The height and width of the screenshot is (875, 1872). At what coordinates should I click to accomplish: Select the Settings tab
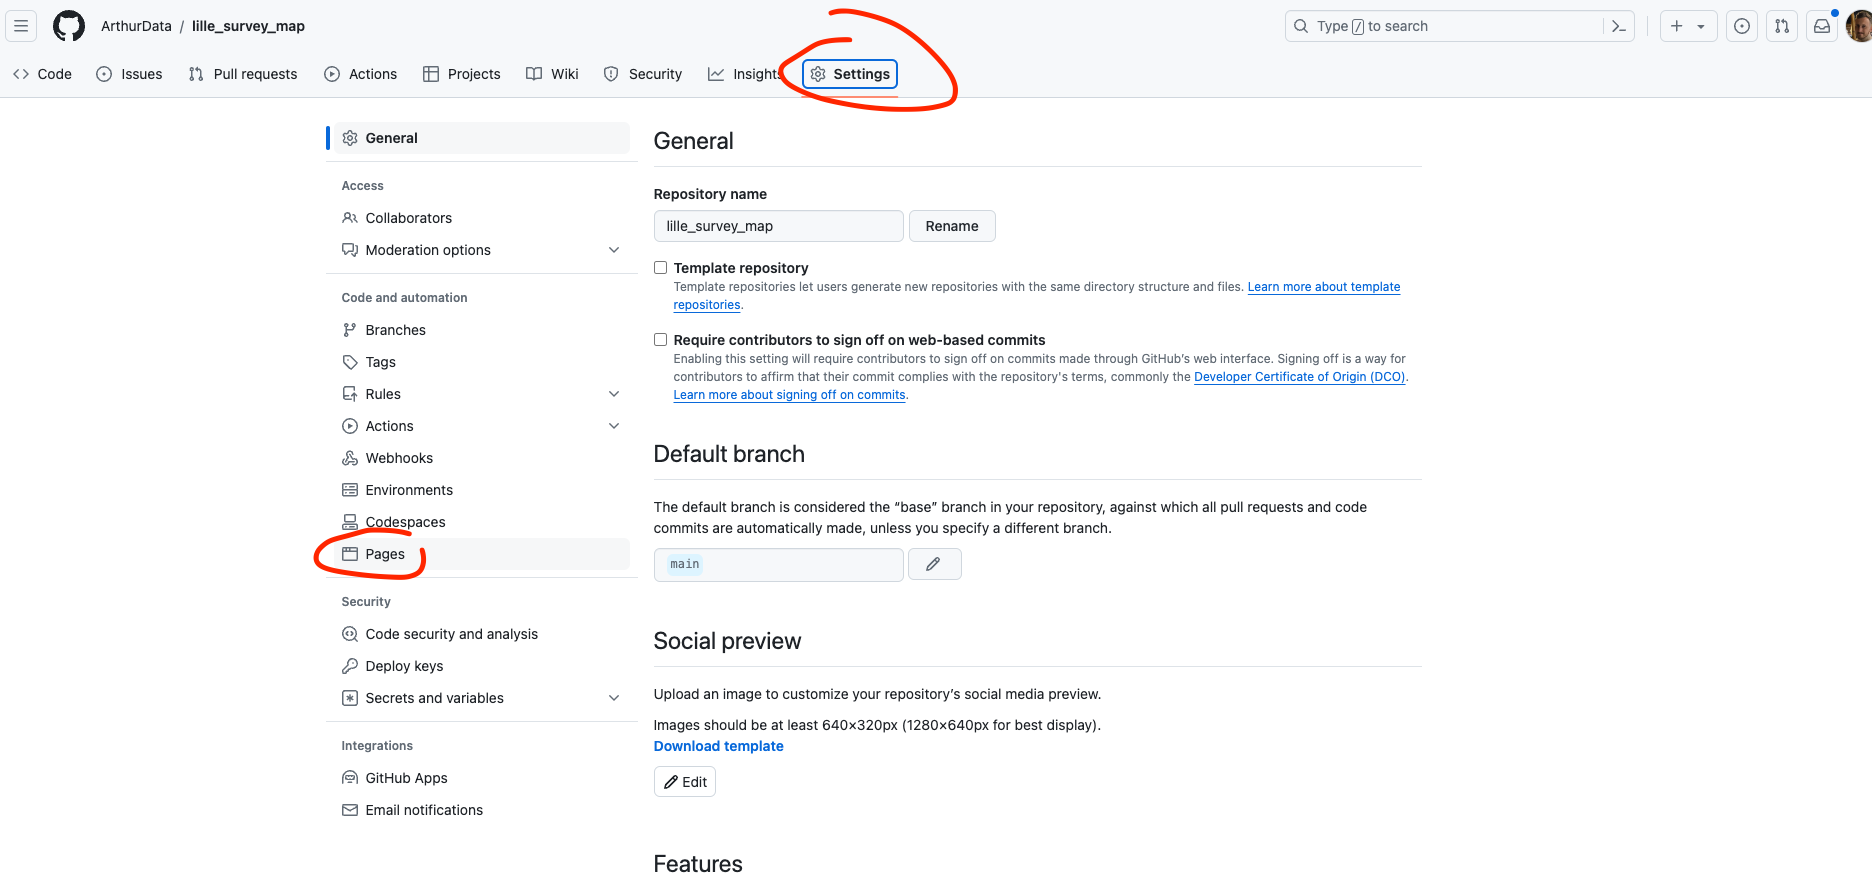click(850, 74)
